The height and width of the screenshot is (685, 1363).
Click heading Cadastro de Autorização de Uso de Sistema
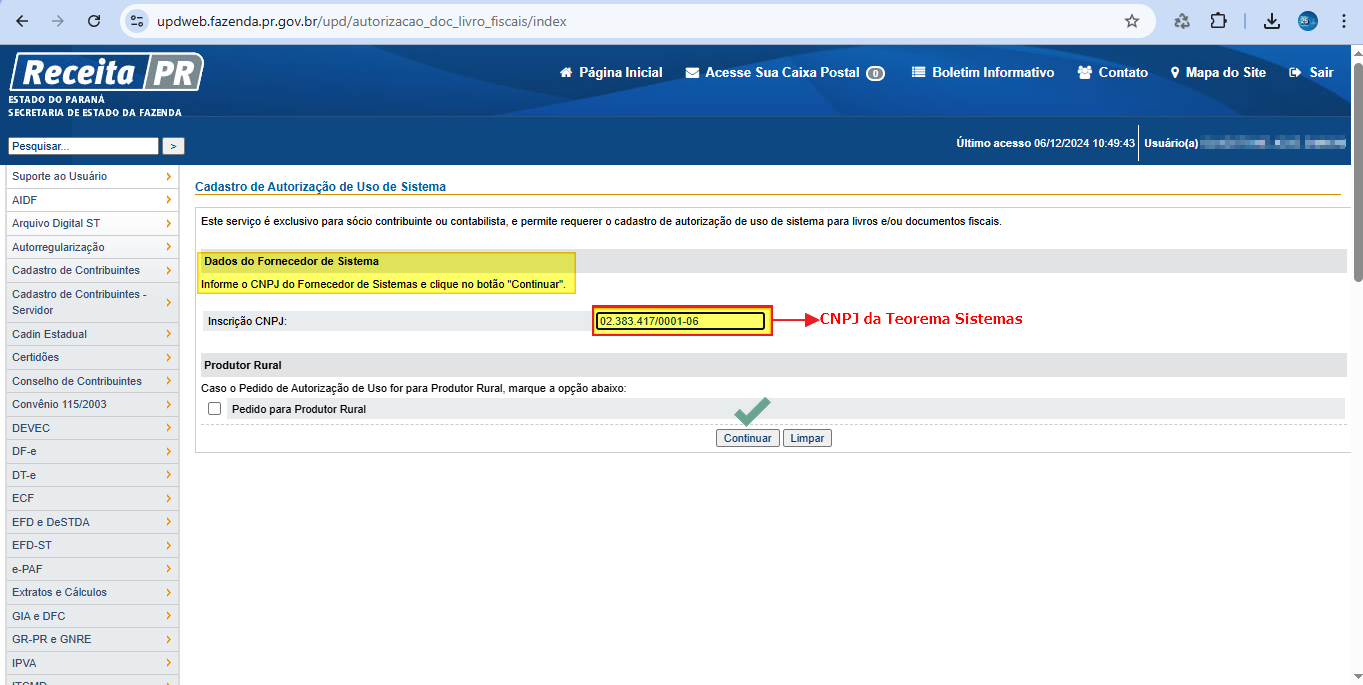point(320,187)
